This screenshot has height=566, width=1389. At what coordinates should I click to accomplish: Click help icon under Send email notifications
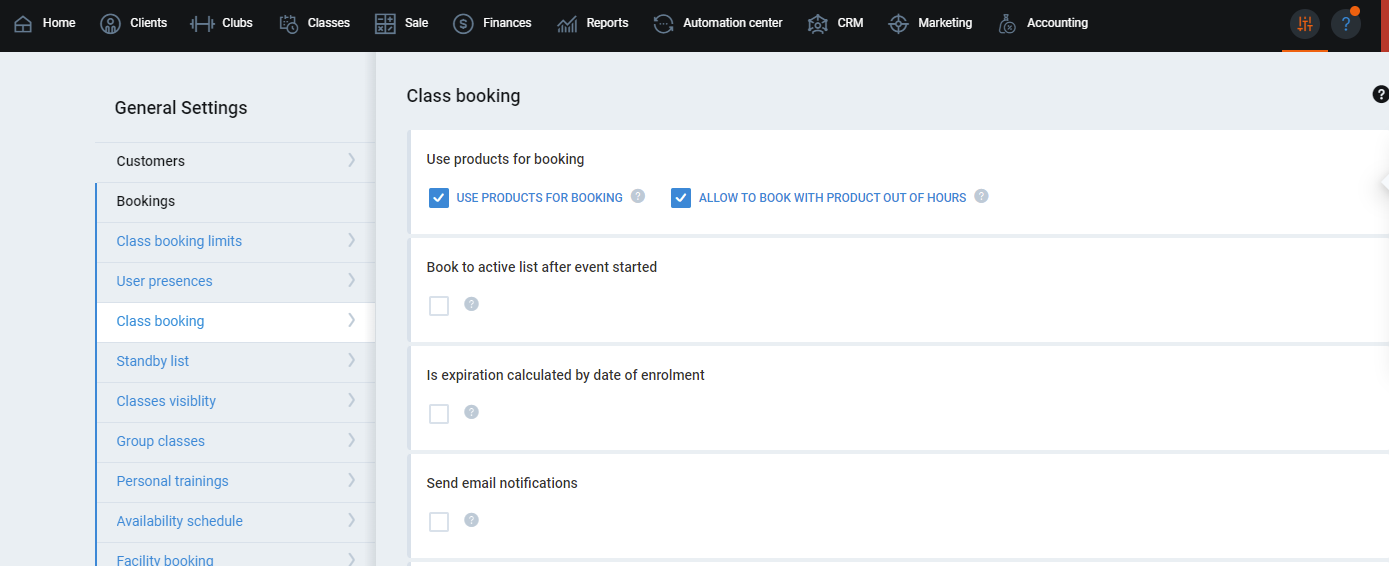coord(471,520)
